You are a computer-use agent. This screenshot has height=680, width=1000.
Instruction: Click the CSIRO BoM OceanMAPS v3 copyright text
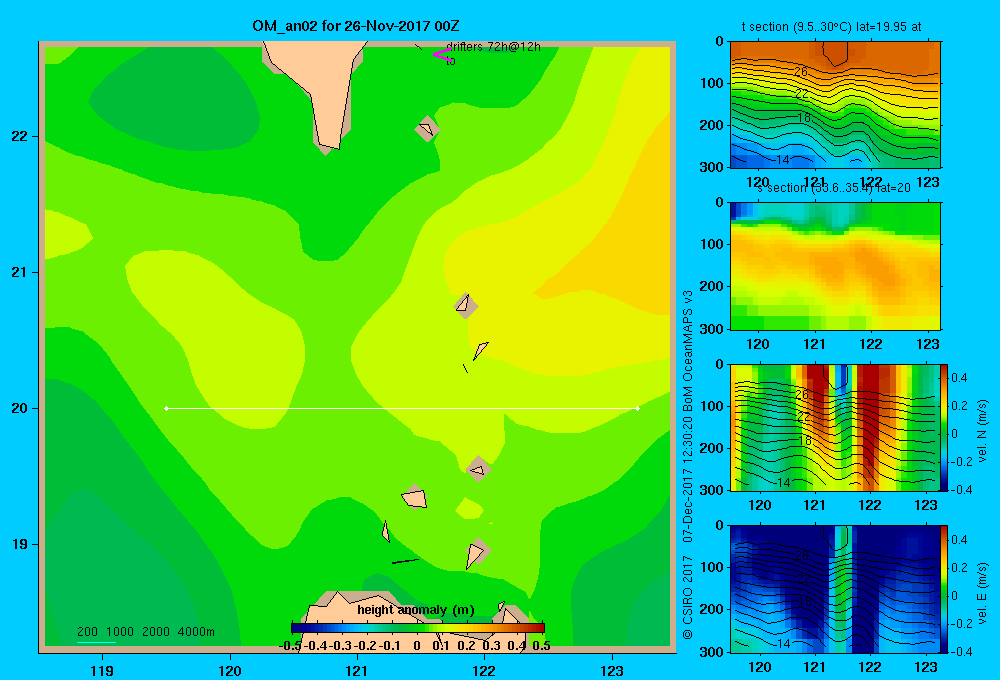click(x=688, y=464)
